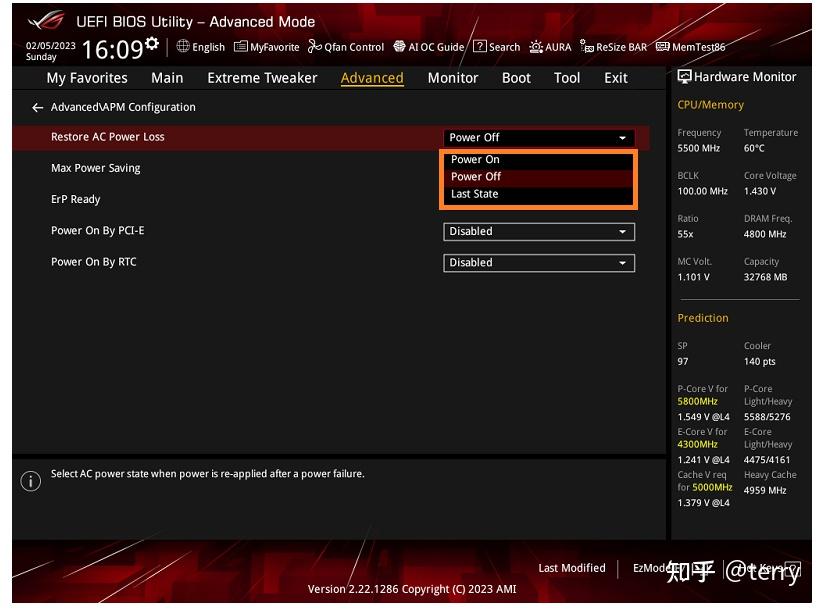Open the BIOS Search tool
This screenshot has height=610, width=823.
pos(496,47)
